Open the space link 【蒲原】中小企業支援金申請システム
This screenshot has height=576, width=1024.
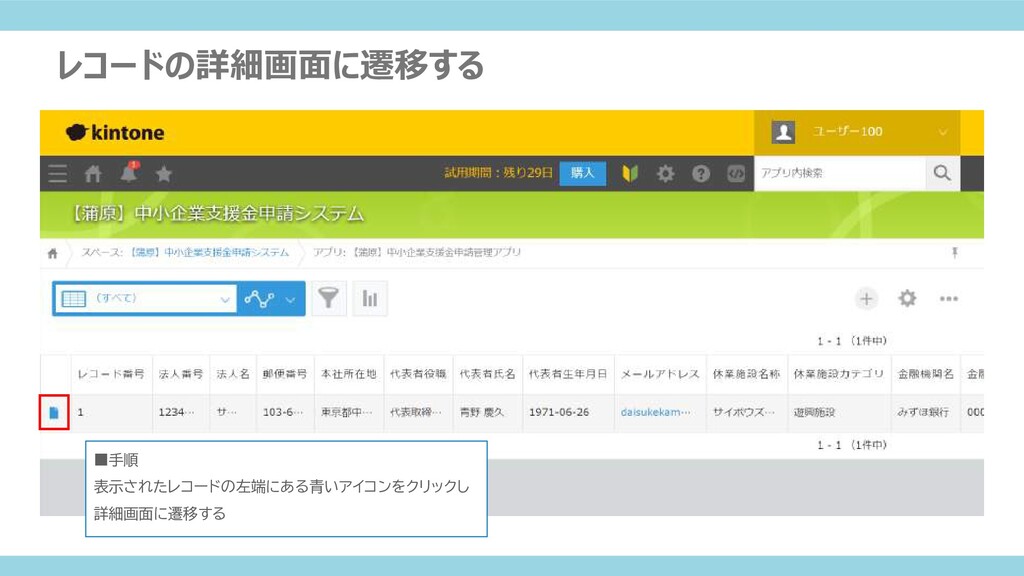(210, 253)
